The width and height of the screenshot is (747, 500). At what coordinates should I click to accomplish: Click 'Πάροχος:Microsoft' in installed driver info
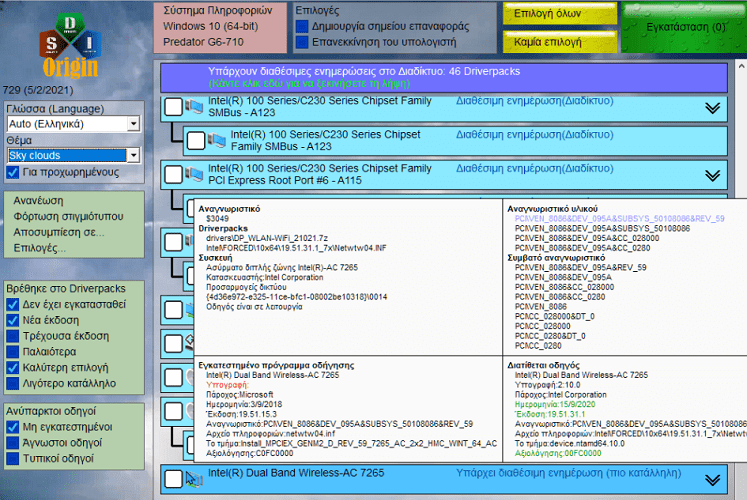tap(240, 395)
